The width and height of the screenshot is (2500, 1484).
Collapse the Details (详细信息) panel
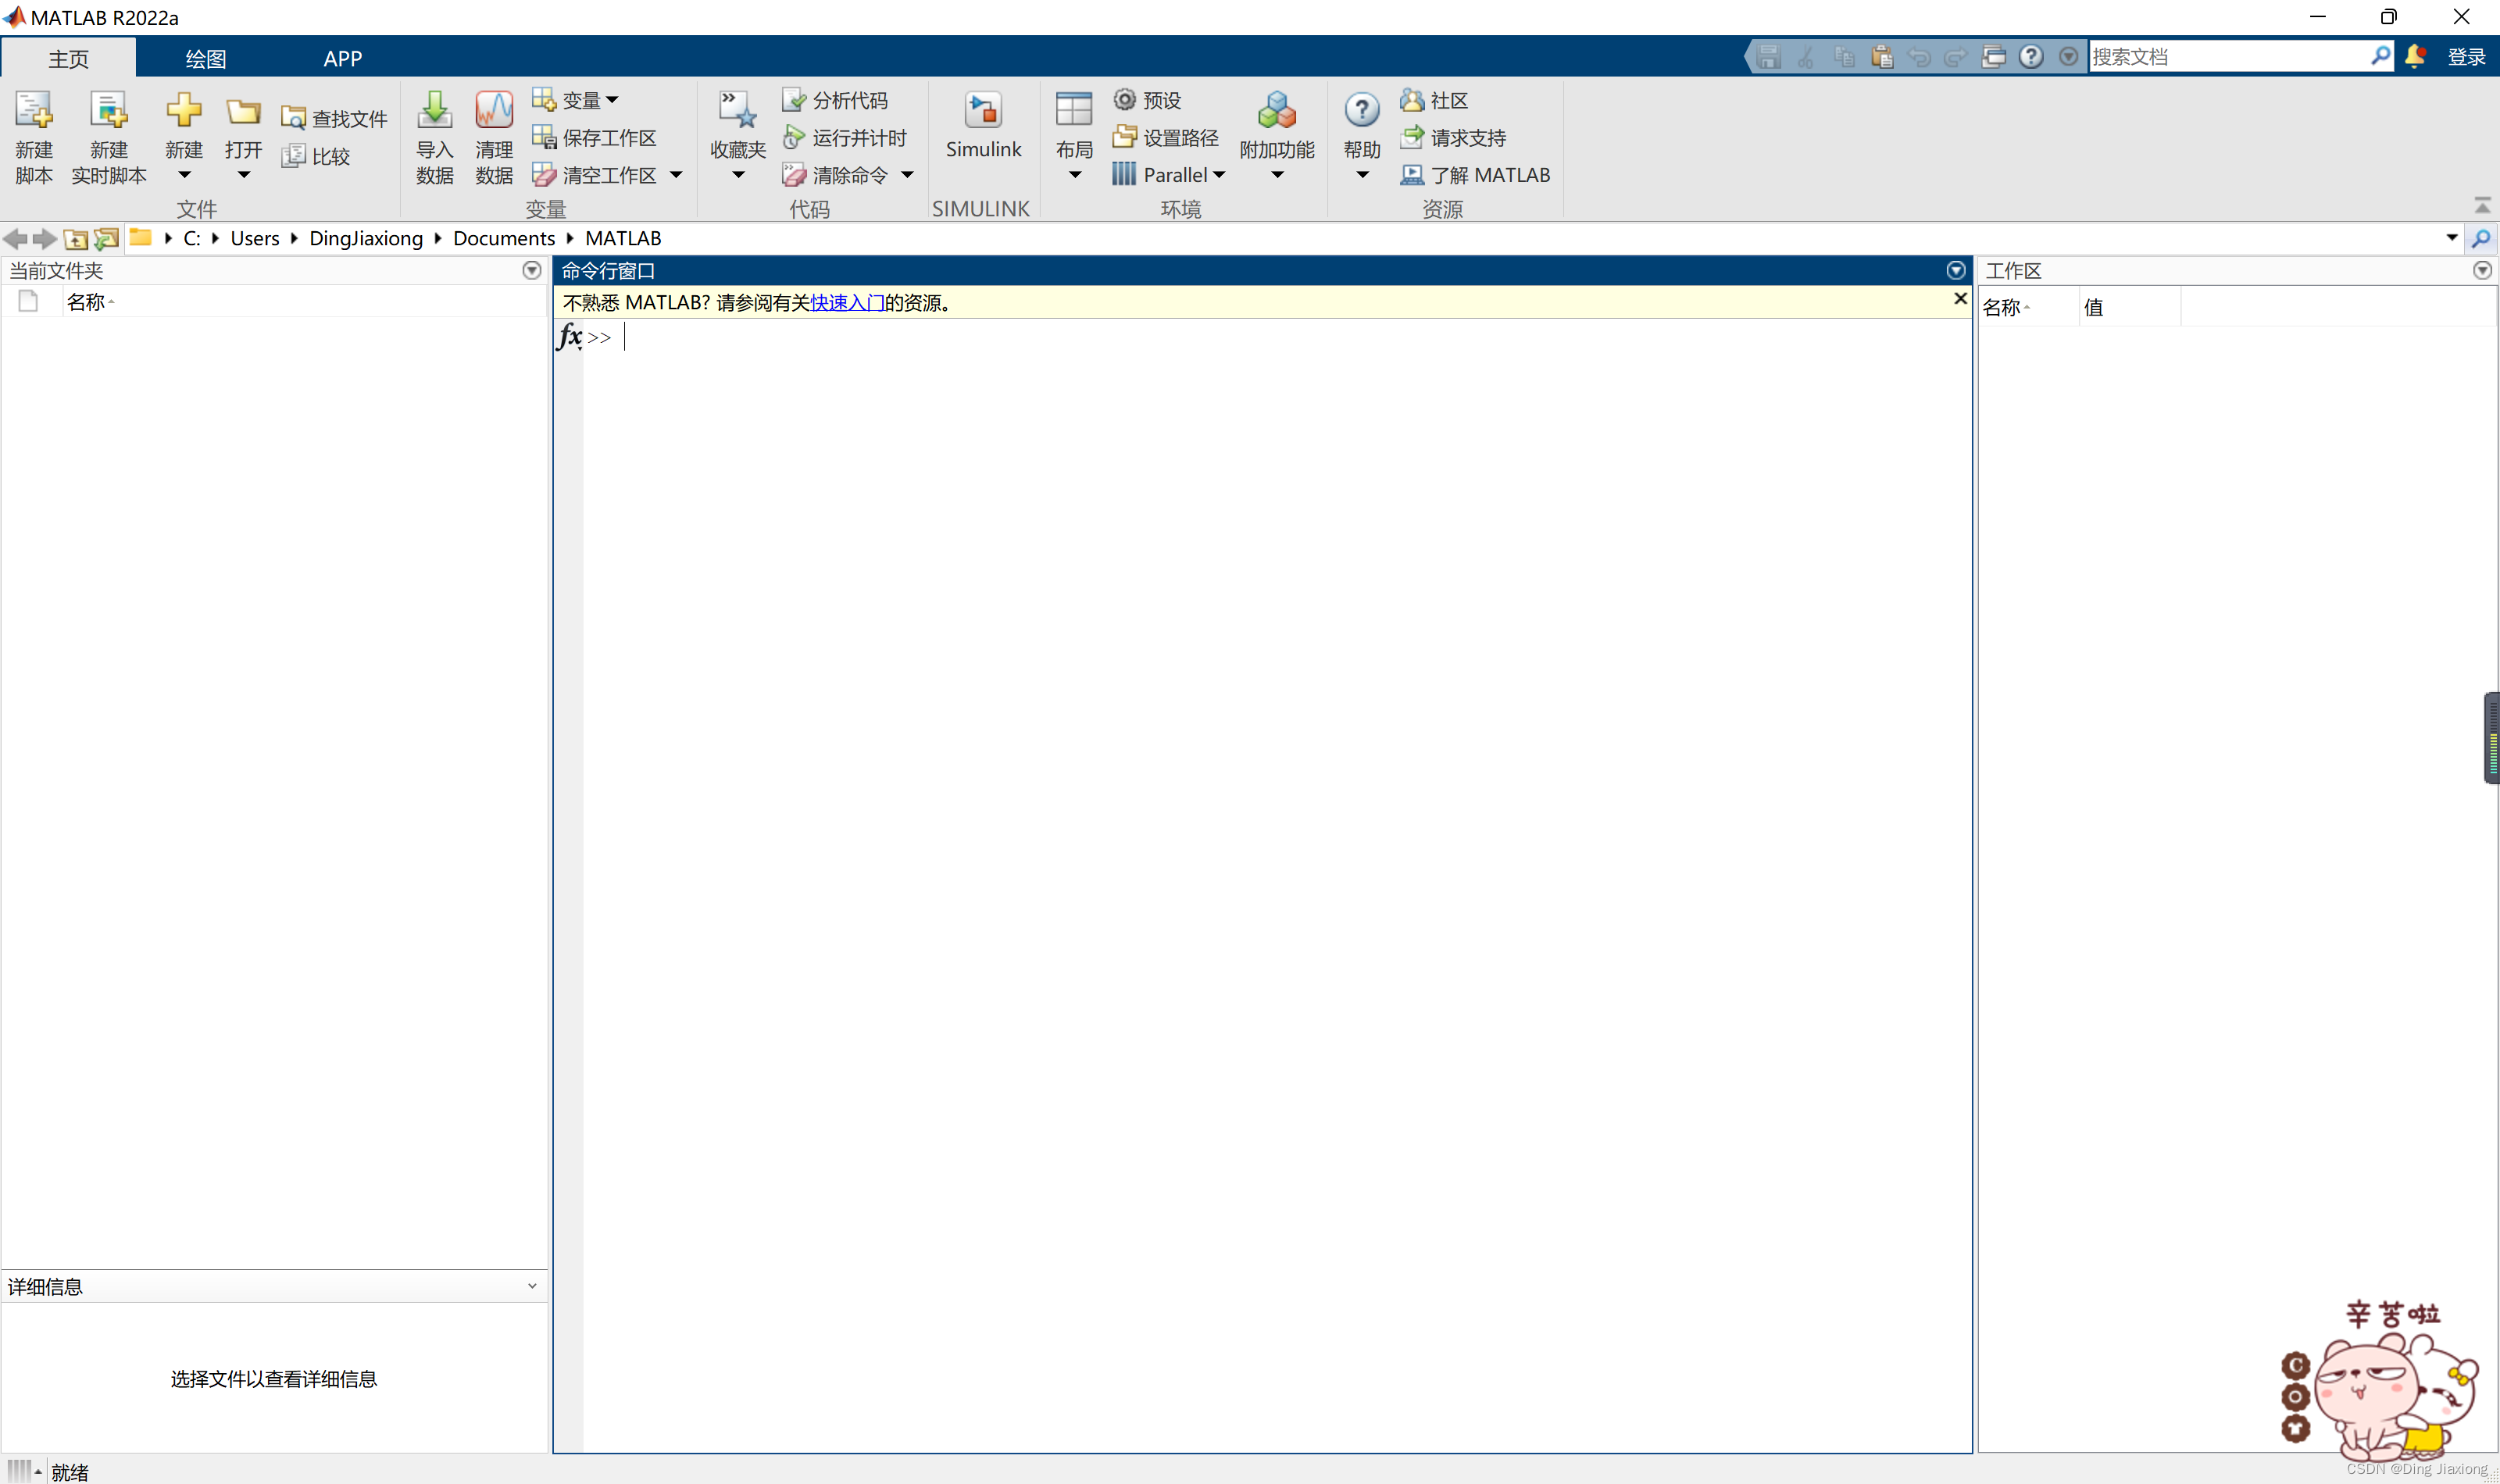[x=532, y=1286]
